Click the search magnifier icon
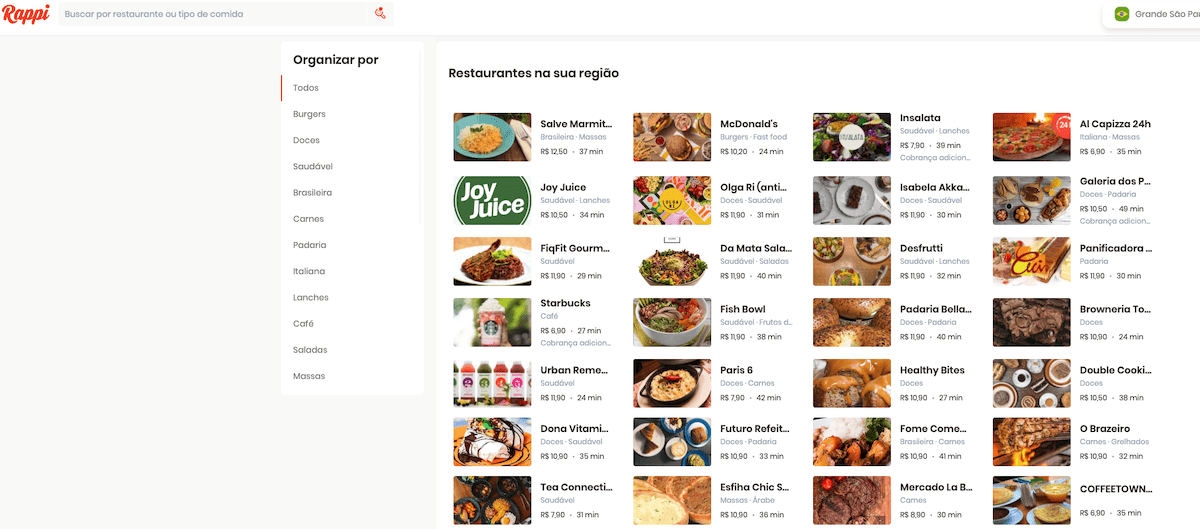Viewport: 1200px width, 529px height. 380,14
